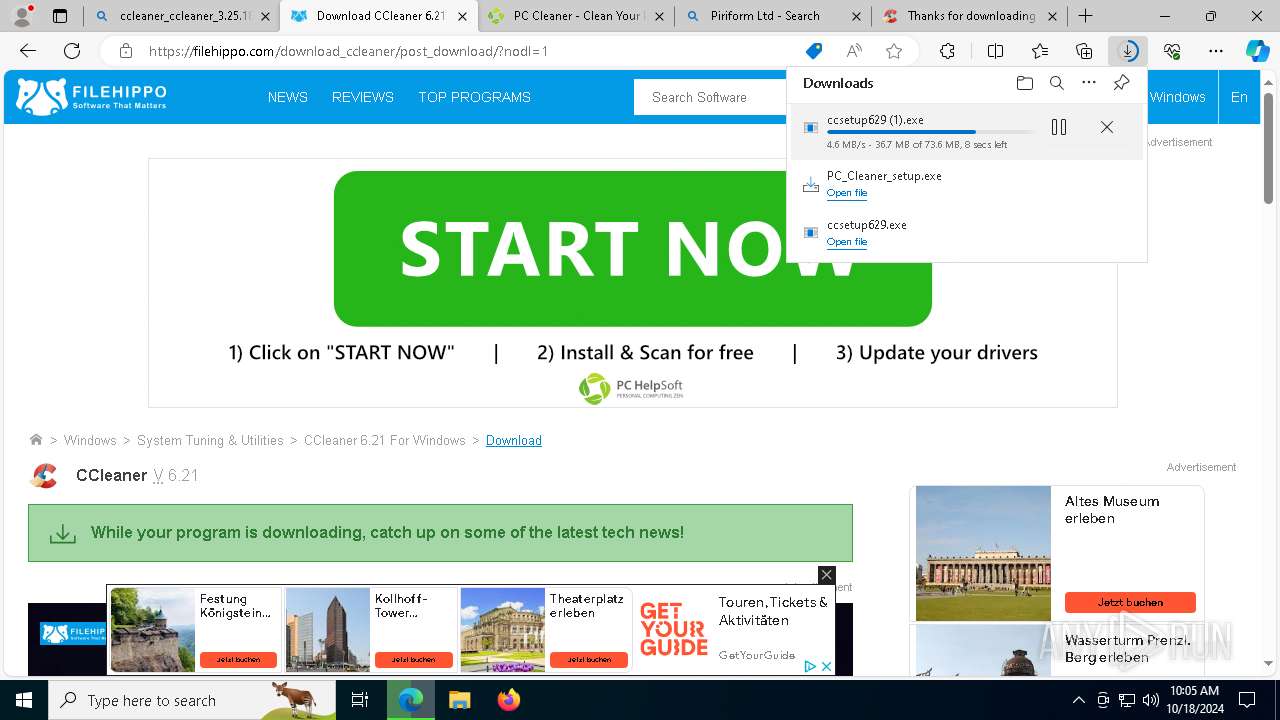Open Windows Start menu
This screenshot has width=1280, height=720.
click(23, 700)
